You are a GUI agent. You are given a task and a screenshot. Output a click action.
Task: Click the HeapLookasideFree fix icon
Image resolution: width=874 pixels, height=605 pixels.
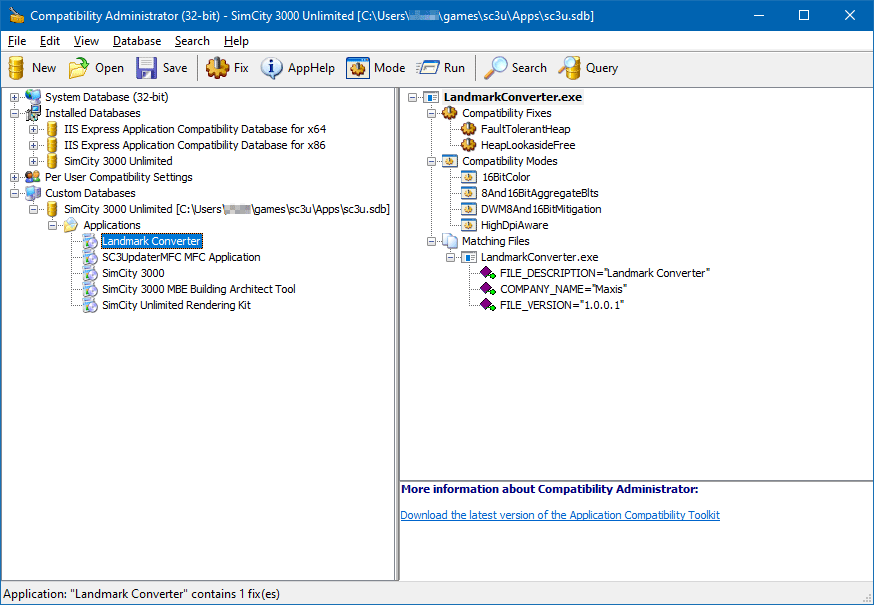tap(469, 146)
